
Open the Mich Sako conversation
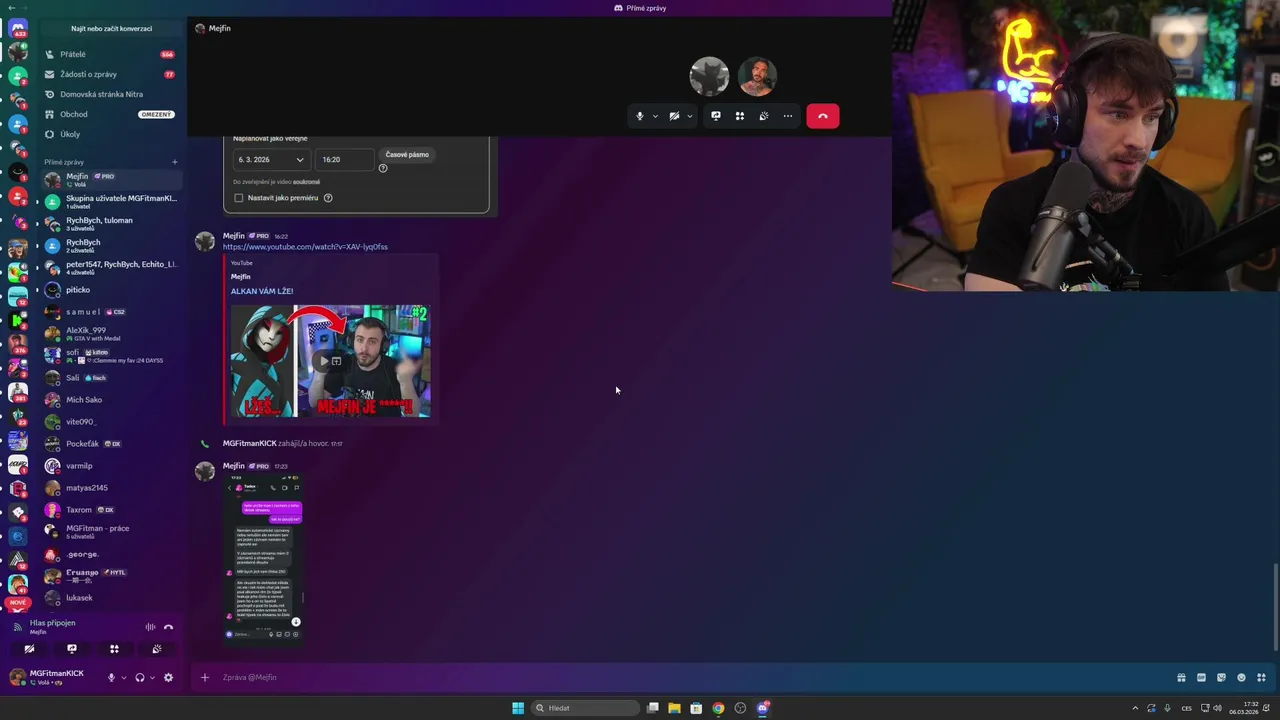[x=111, y=400]
